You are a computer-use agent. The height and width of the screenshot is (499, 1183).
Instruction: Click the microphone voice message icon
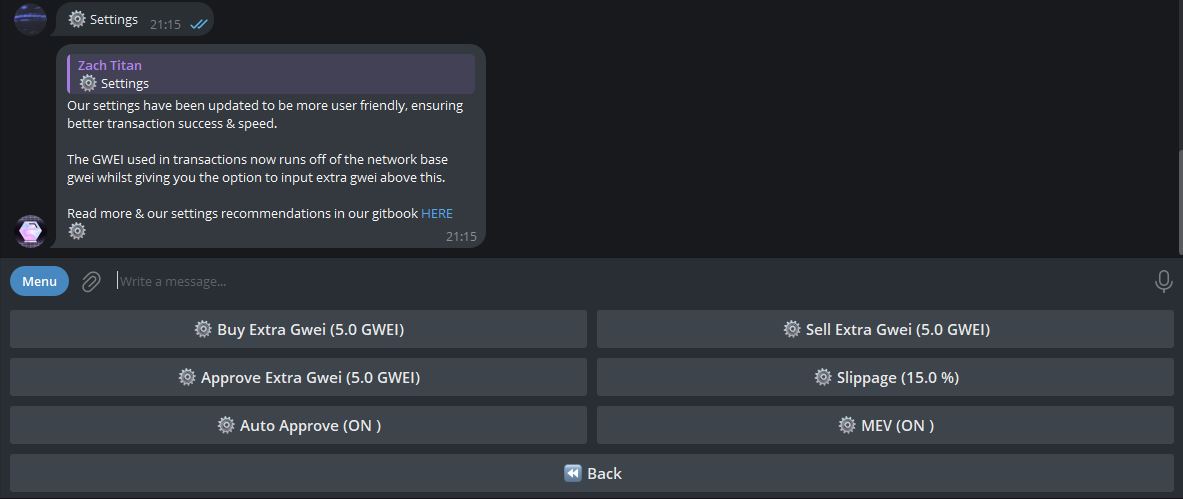(x=1163, y=282)
